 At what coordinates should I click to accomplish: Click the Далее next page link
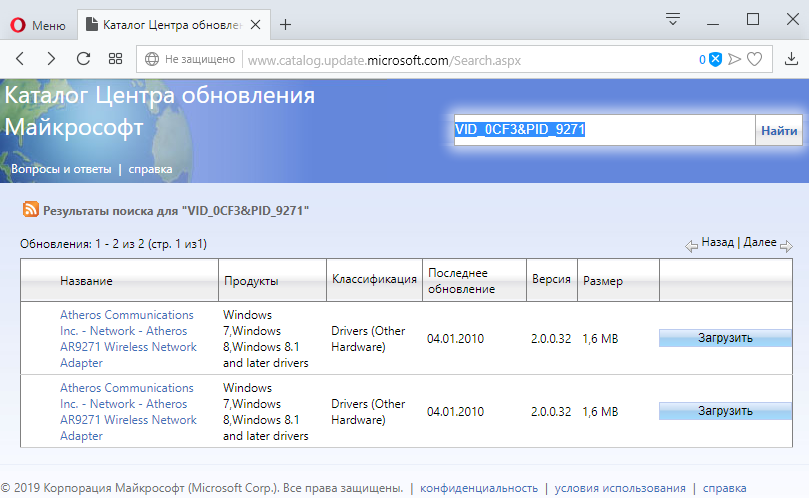(x=759, y=242)
